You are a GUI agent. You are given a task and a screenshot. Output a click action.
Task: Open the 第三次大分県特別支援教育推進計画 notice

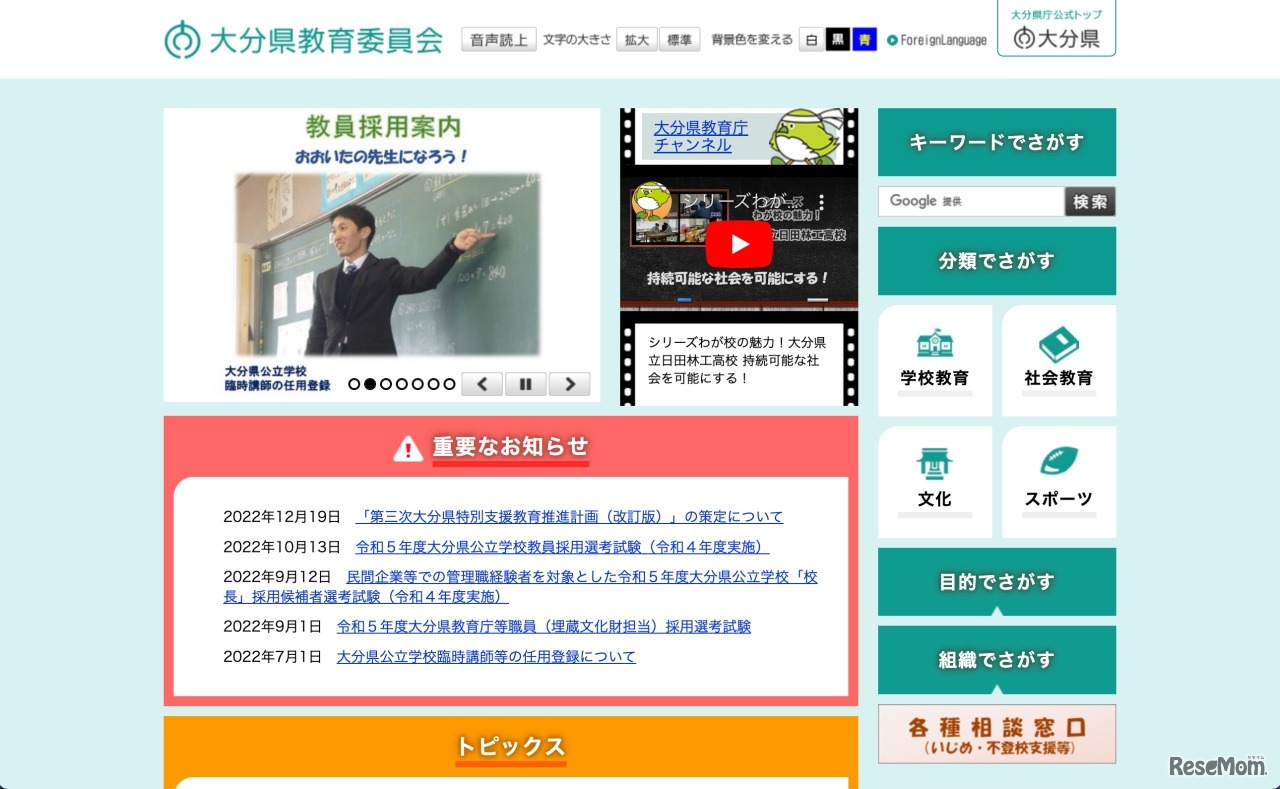pos(570,517)
